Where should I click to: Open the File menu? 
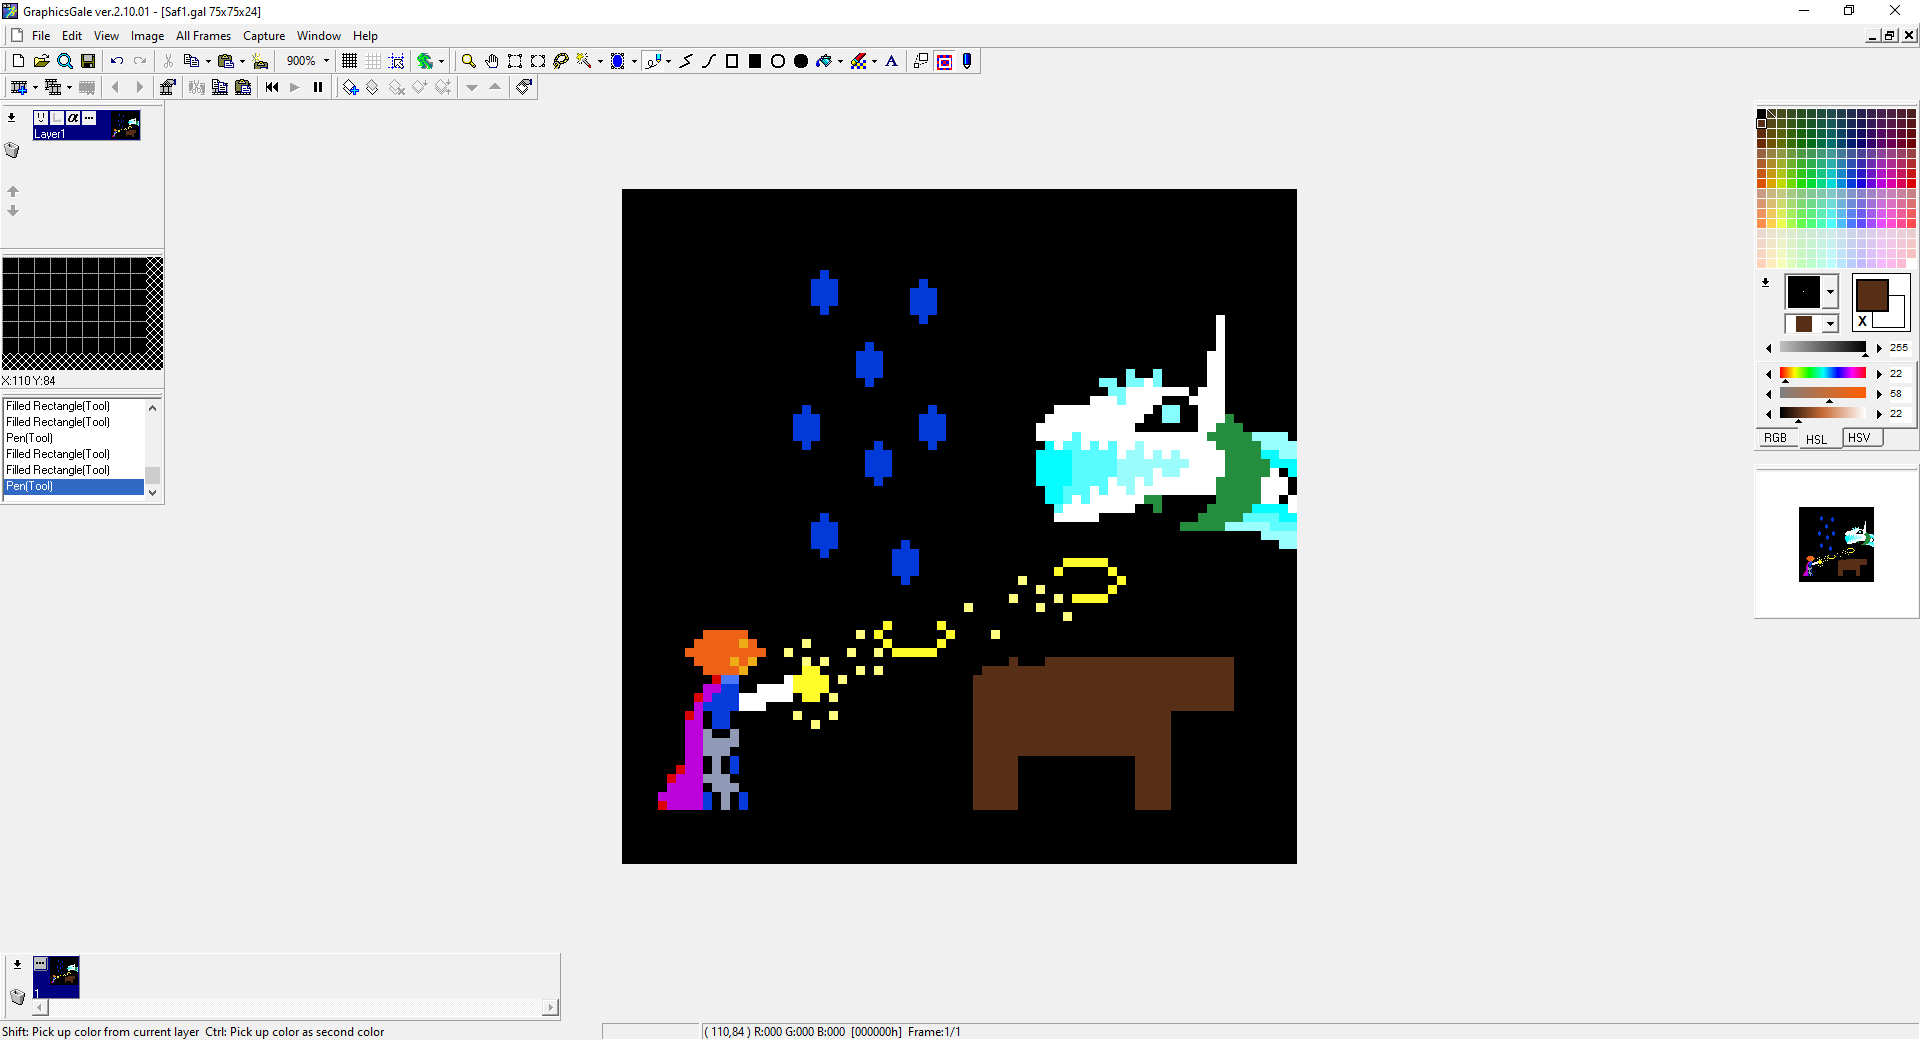tap(41, 36)
